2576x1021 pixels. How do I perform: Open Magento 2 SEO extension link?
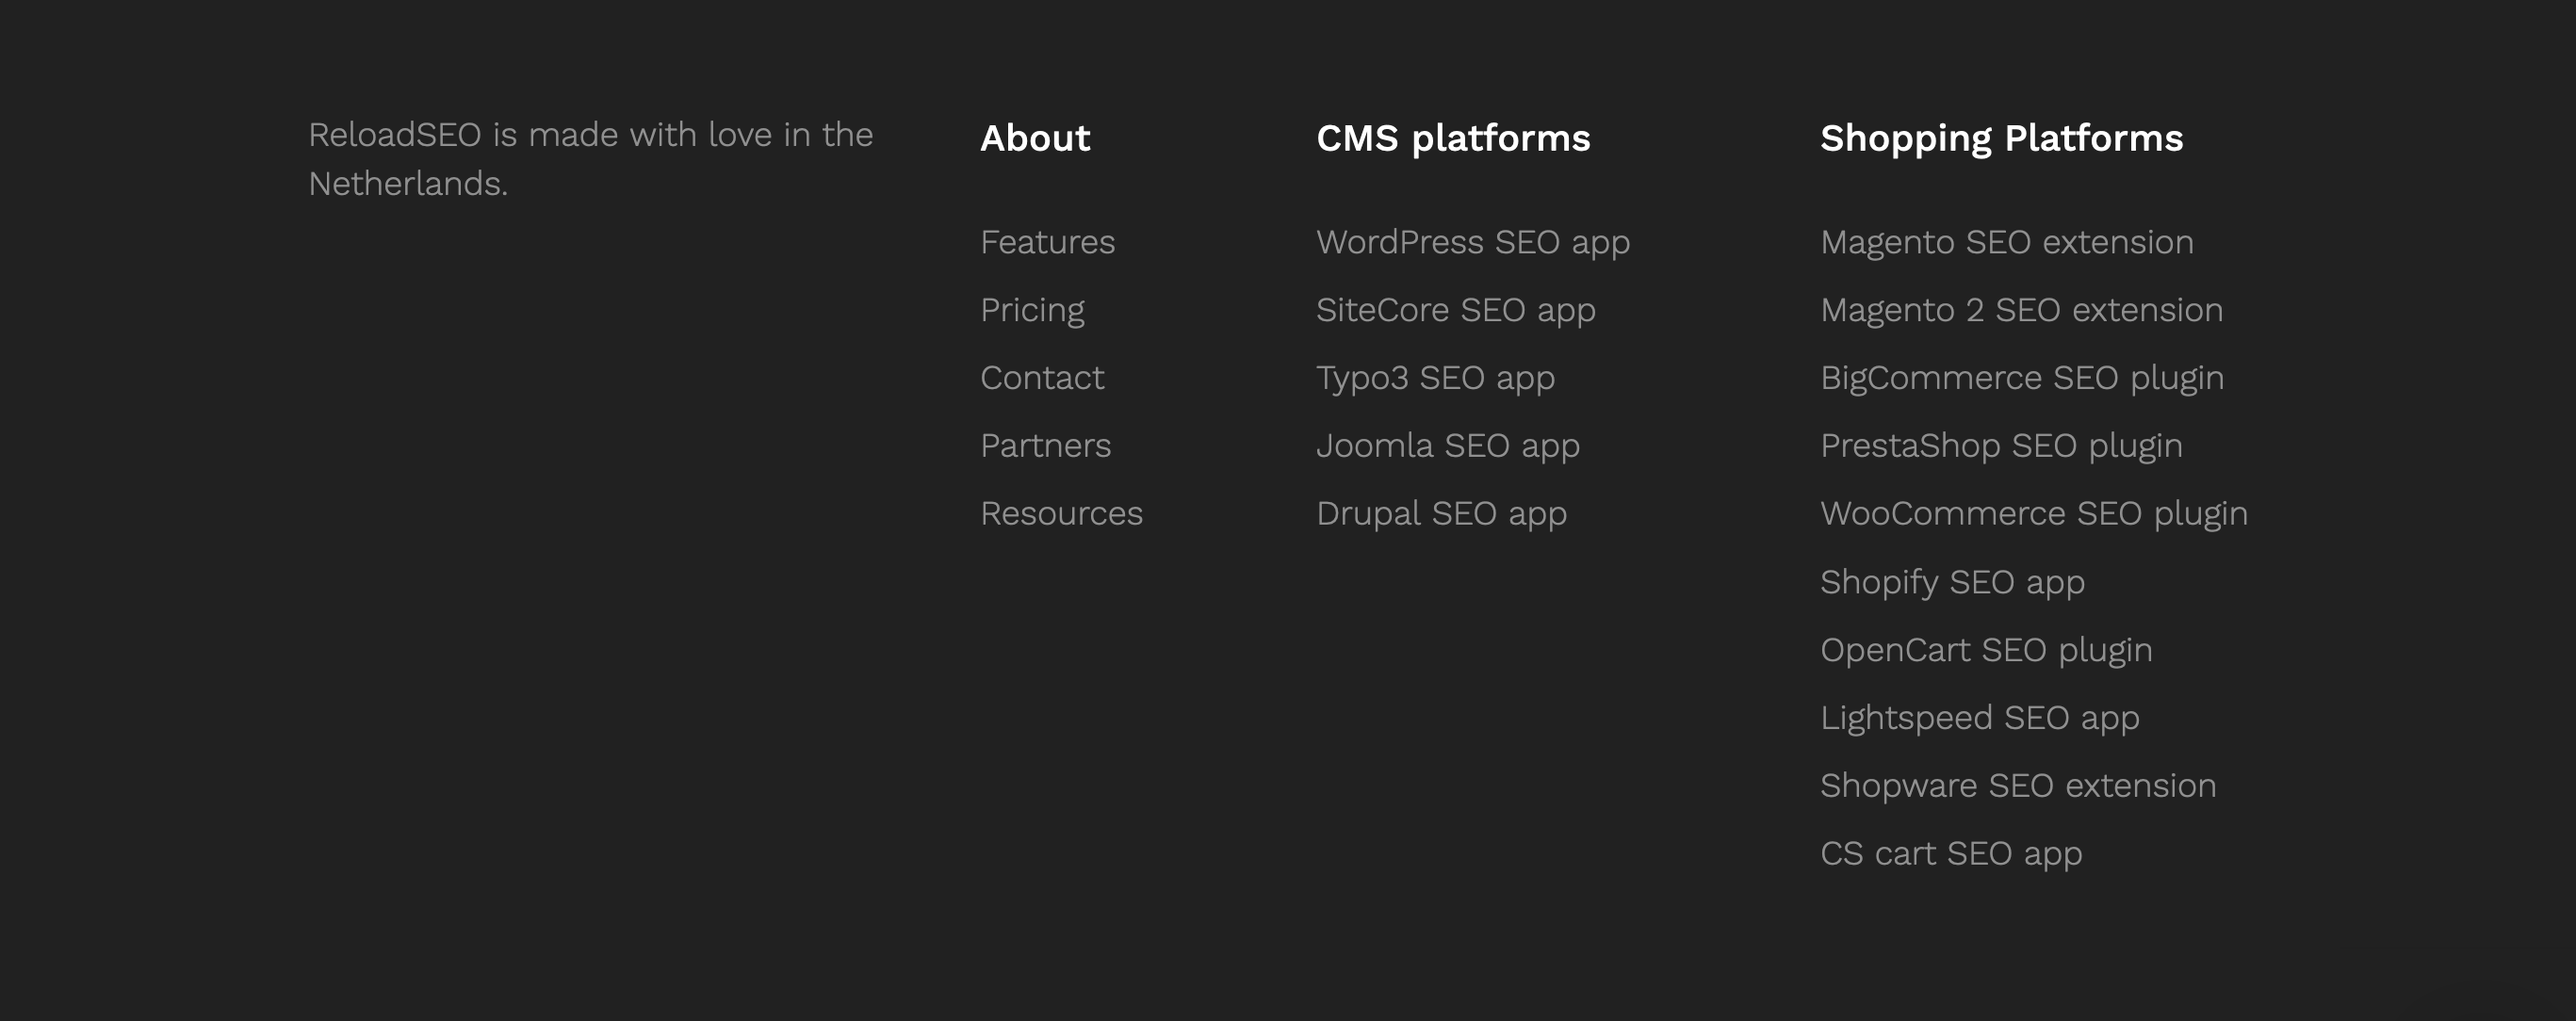[2022, 311]
